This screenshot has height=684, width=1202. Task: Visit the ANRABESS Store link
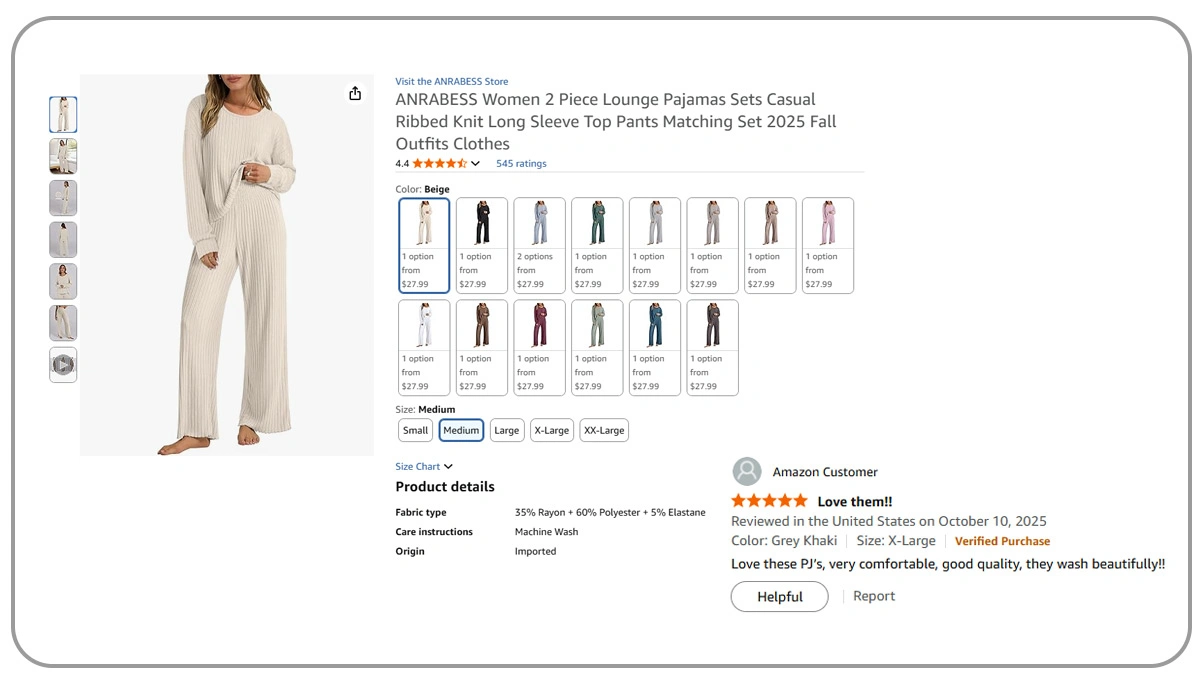452,82
